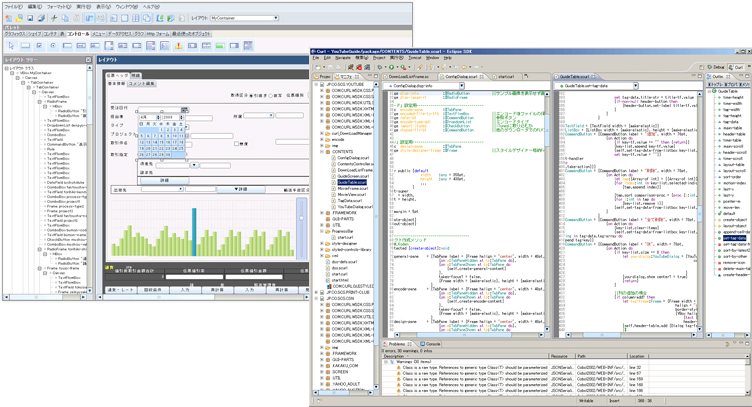Switch to Curl perspective

coord(737,67)
